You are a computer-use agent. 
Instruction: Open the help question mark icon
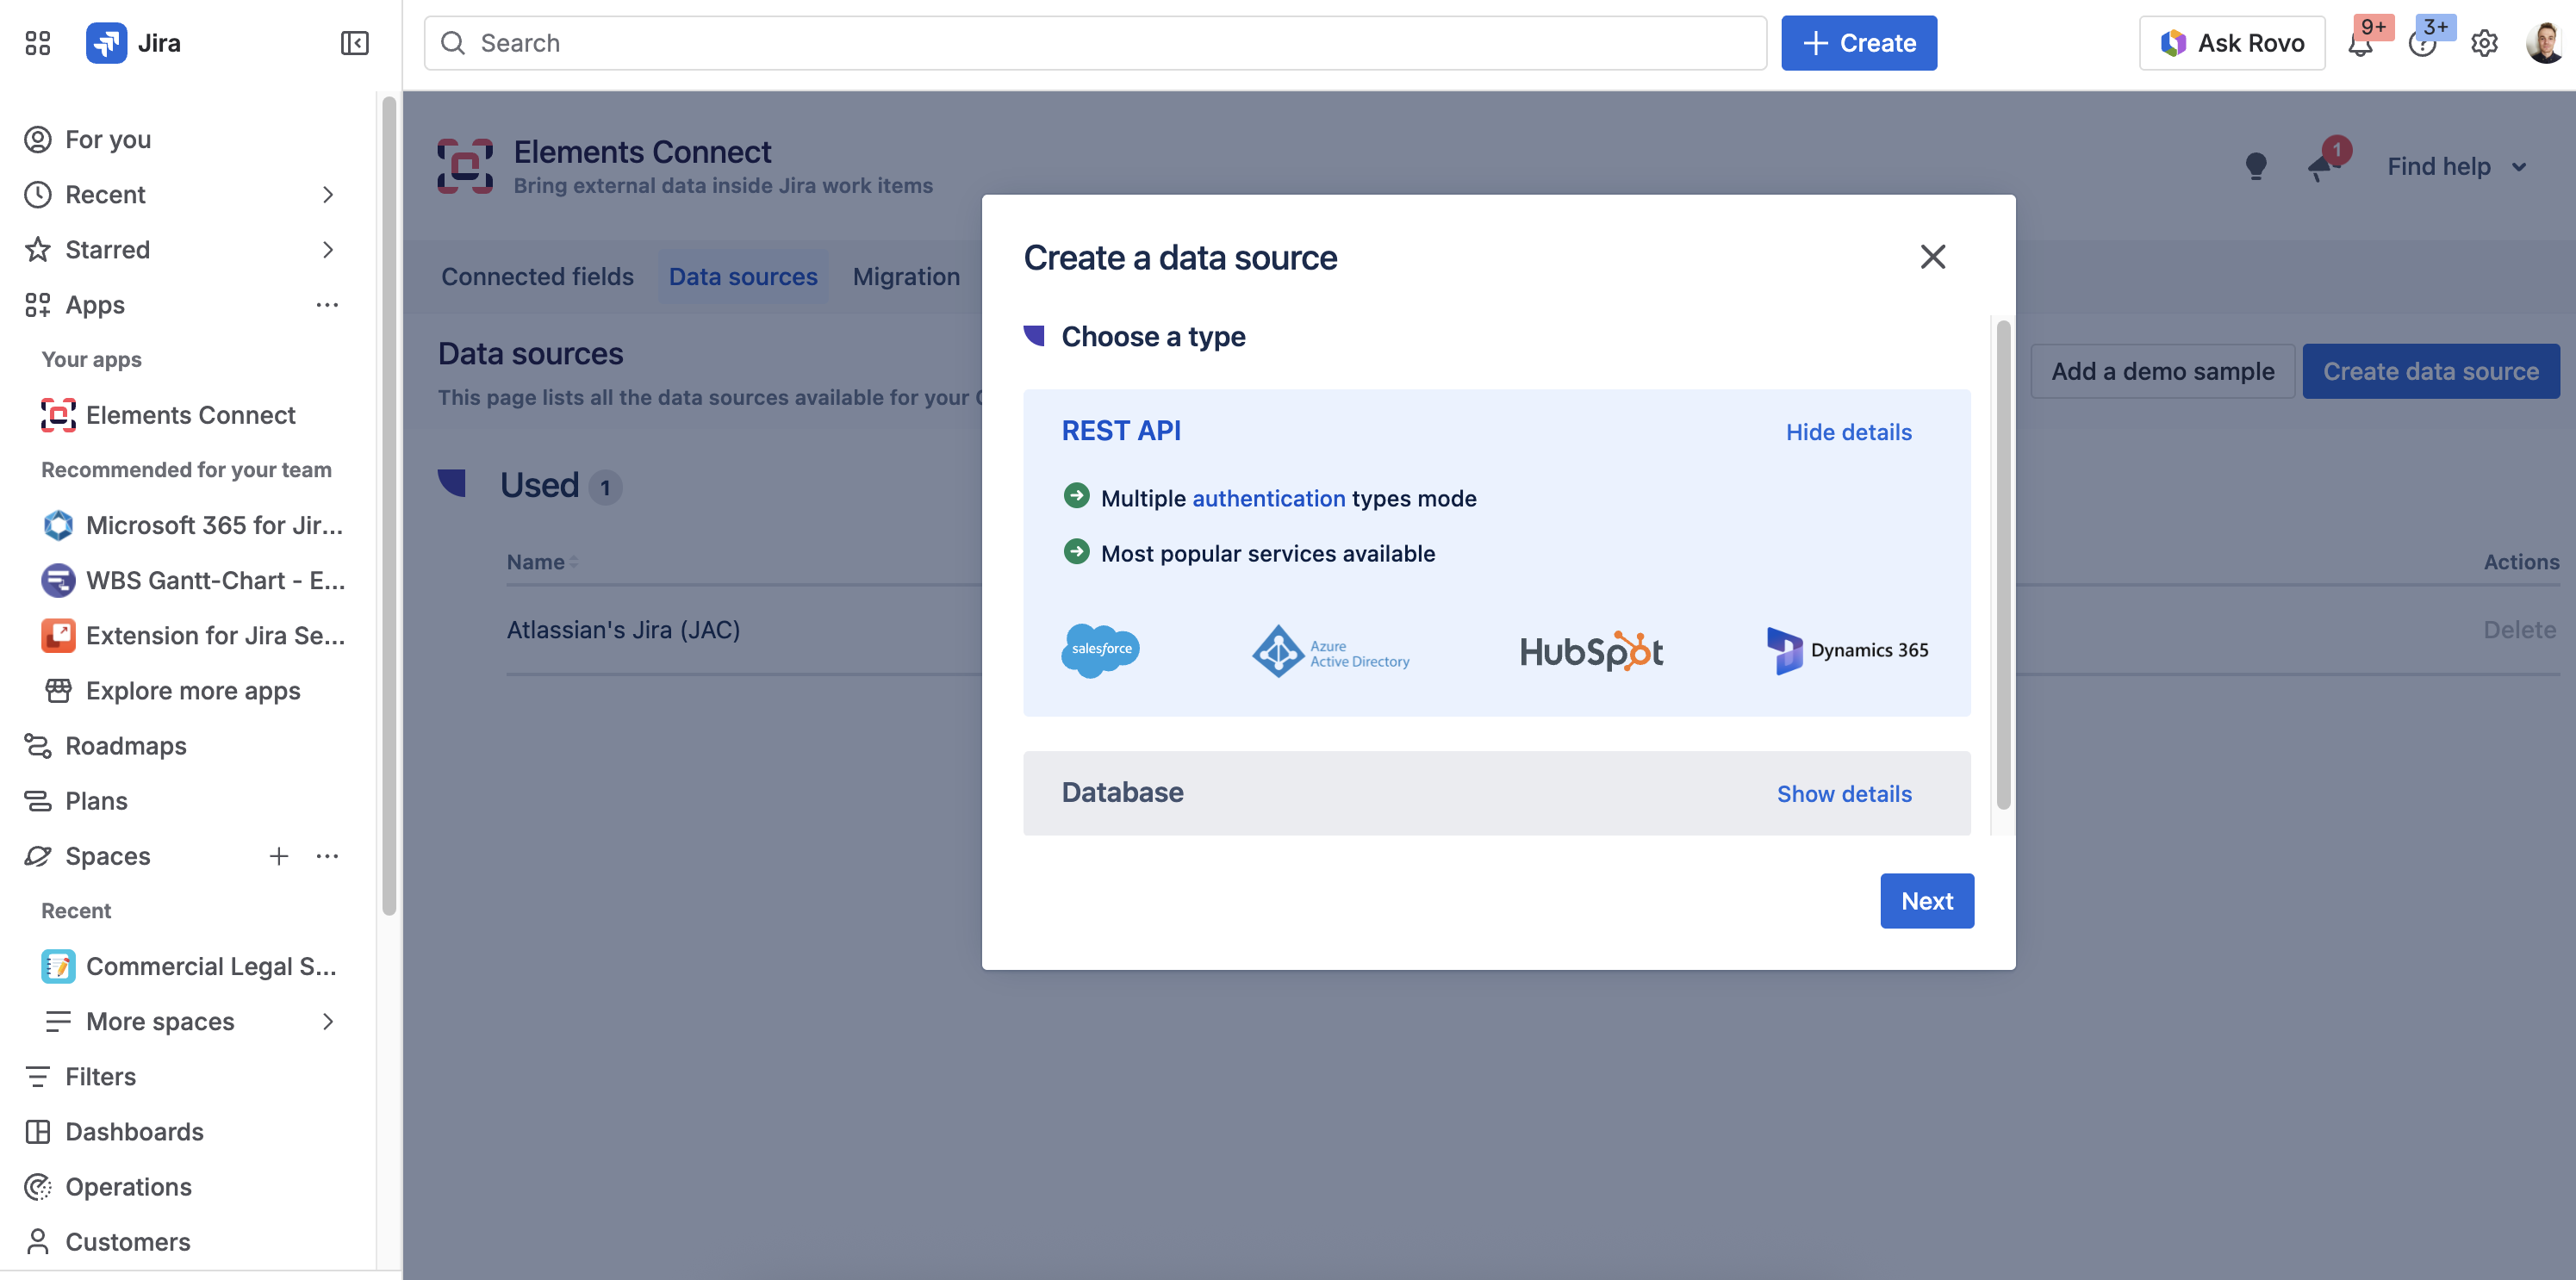2422,44
